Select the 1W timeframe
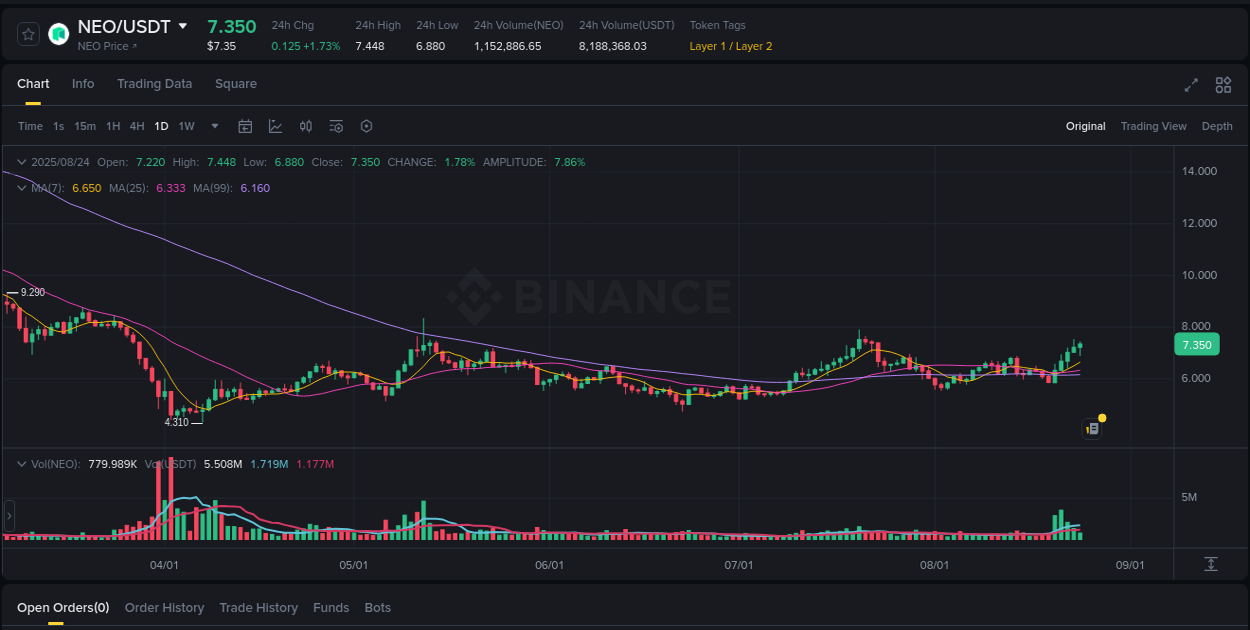 pyautogui.click(x=186, y=126)
